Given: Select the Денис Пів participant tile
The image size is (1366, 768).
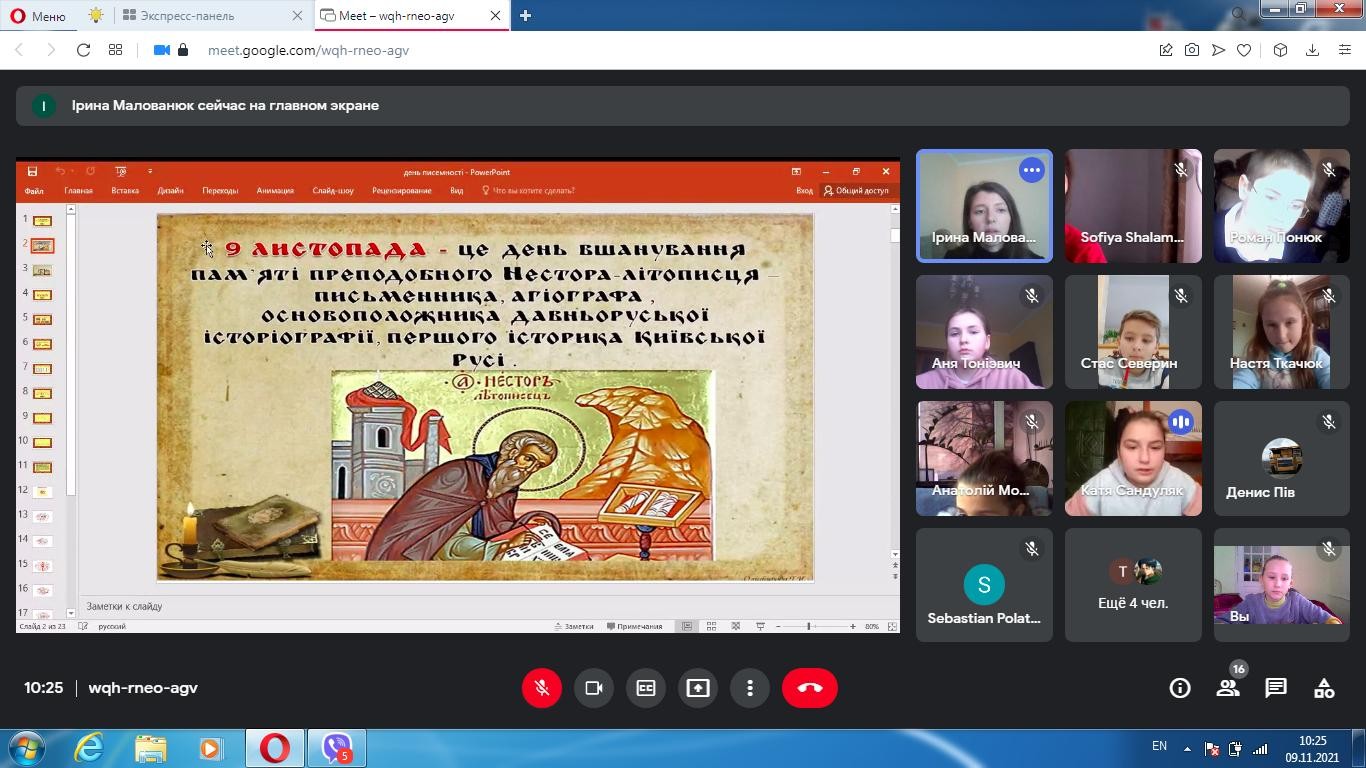Looking at the screenshot, I should (x=1282, y=459).
